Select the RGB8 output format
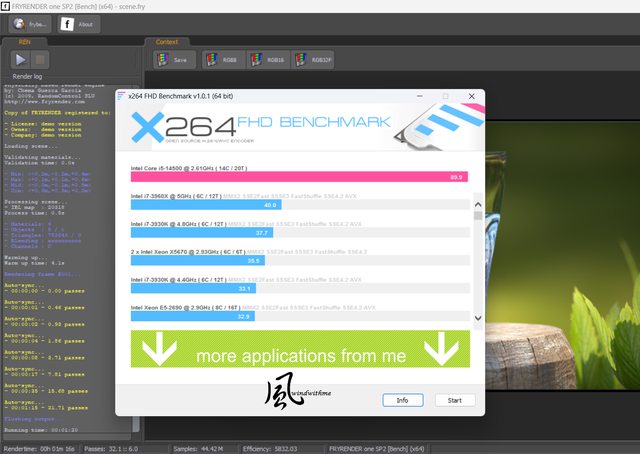 (x=221, y=60)
